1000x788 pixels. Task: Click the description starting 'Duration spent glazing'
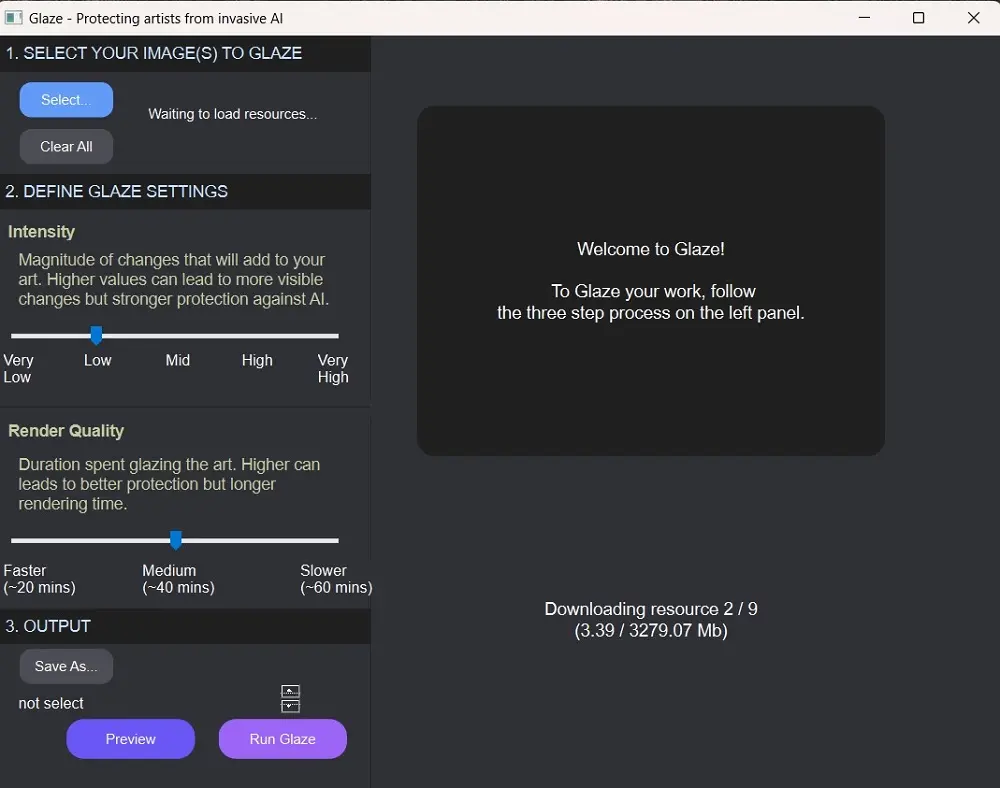[x=169, y=484]
